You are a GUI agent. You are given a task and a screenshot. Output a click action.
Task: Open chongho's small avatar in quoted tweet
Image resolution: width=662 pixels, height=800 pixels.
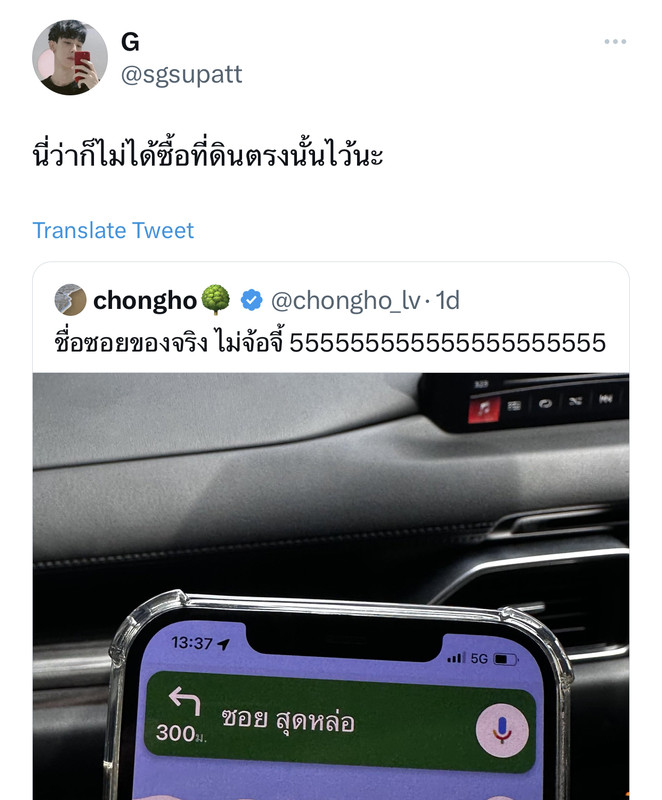point(70,299)
